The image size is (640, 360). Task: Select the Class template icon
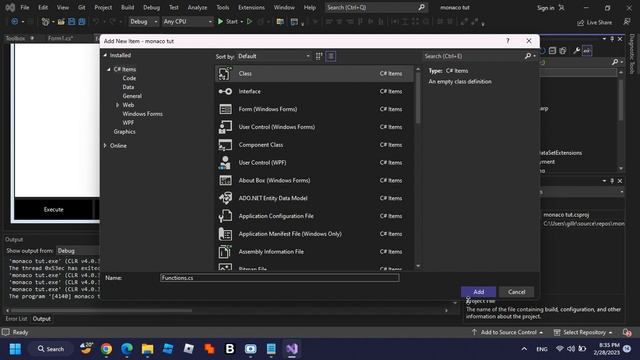[x=225, y=73]
